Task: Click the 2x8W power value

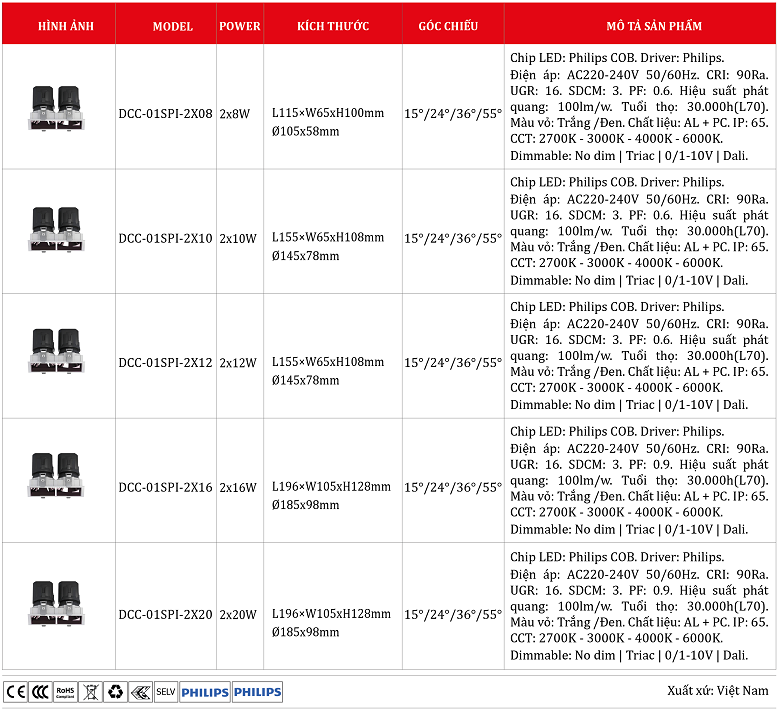Action: point(235,114)
